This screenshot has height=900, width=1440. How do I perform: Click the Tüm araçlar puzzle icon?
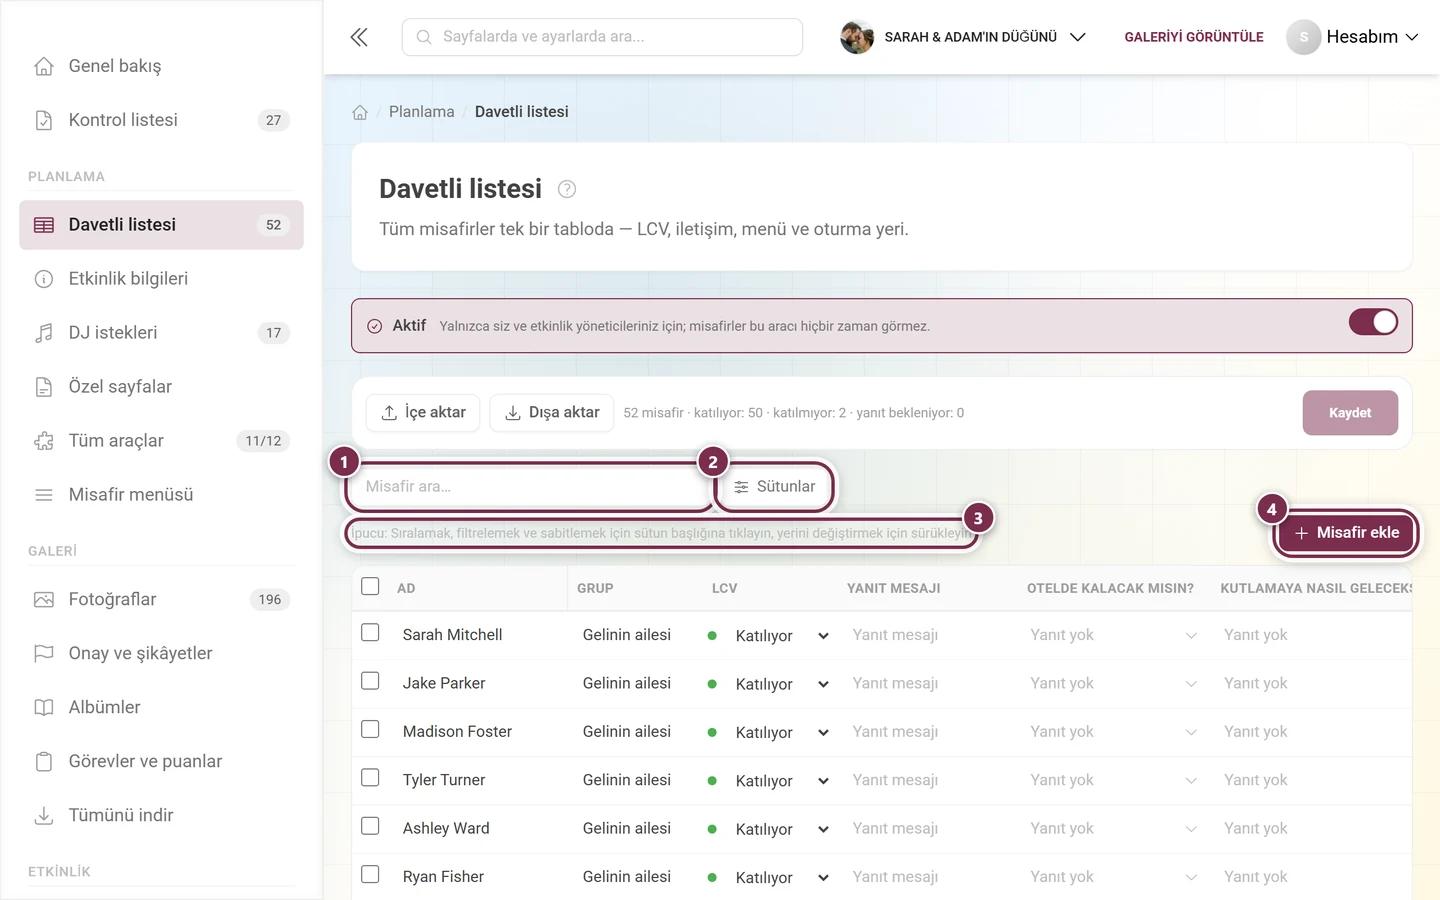[44, 441]
